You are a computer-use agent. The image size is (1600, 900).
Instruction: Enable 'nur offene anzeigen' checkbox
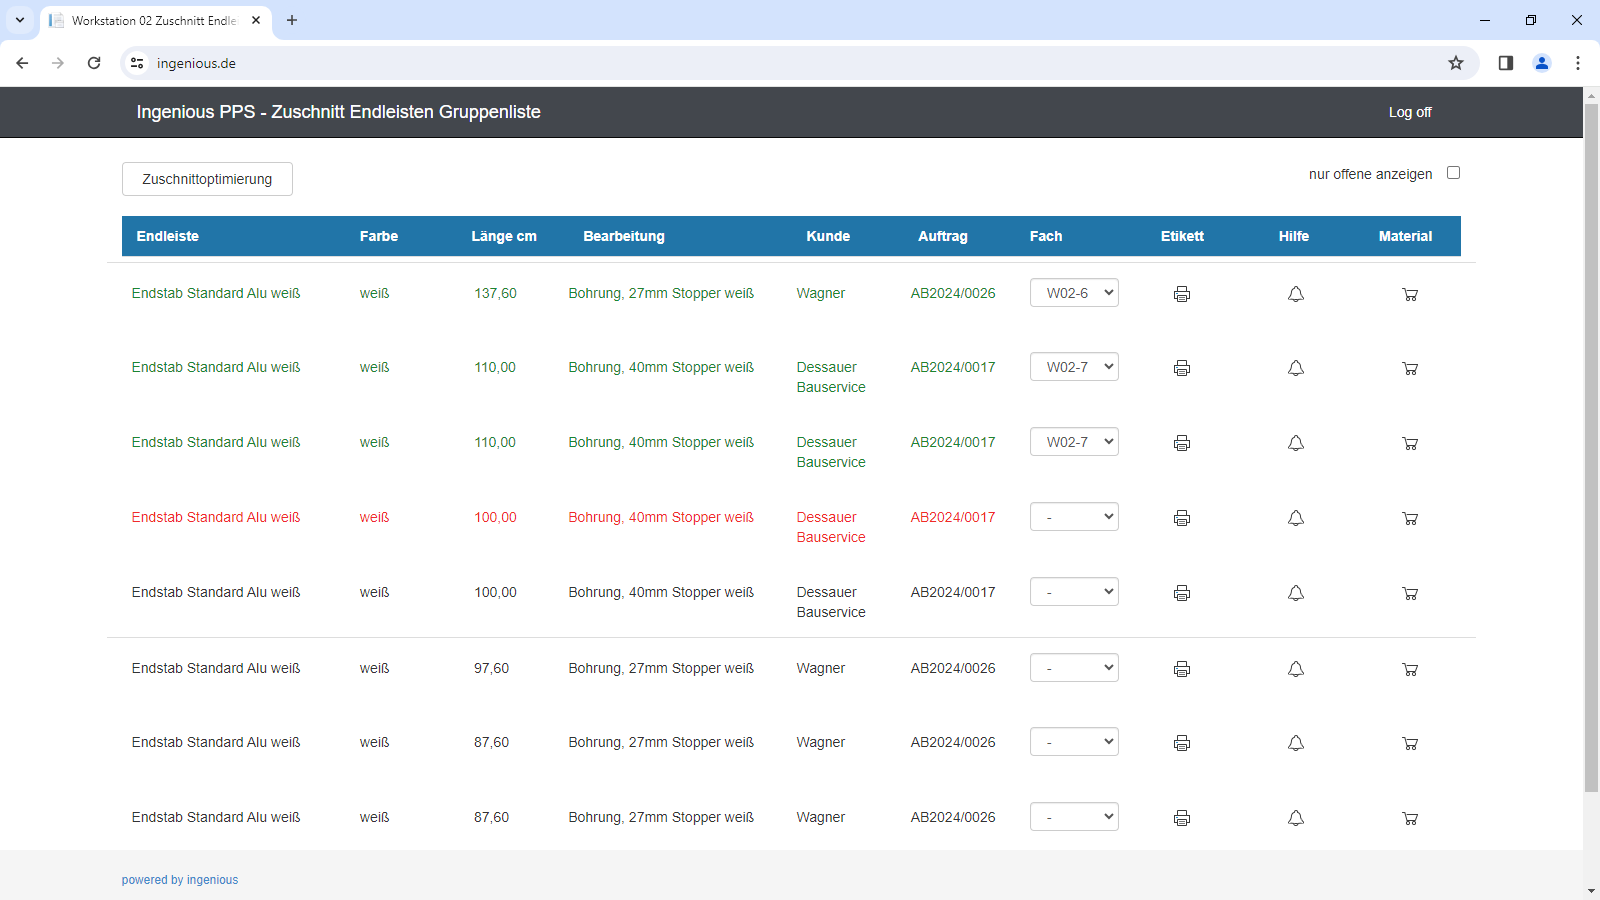click(1453, 173)
